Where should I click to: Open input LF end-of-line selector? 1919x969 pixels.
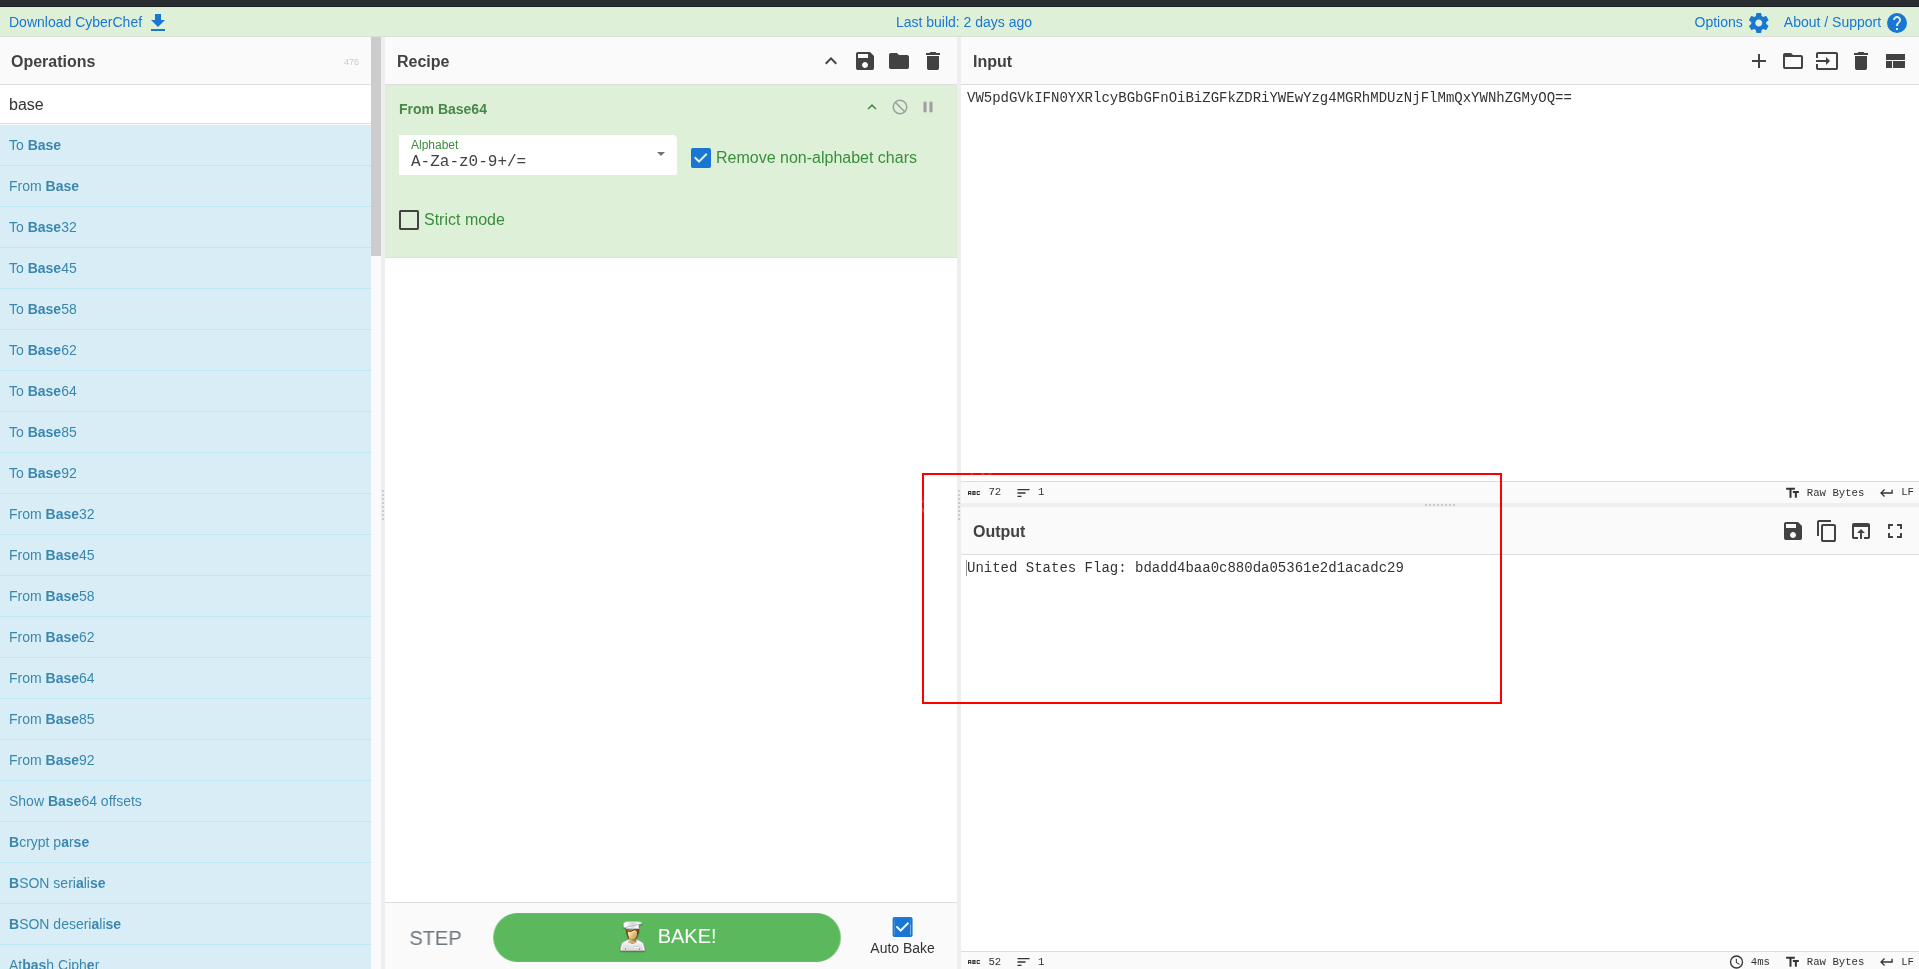pyautogui.click(x=1897, y=492)
